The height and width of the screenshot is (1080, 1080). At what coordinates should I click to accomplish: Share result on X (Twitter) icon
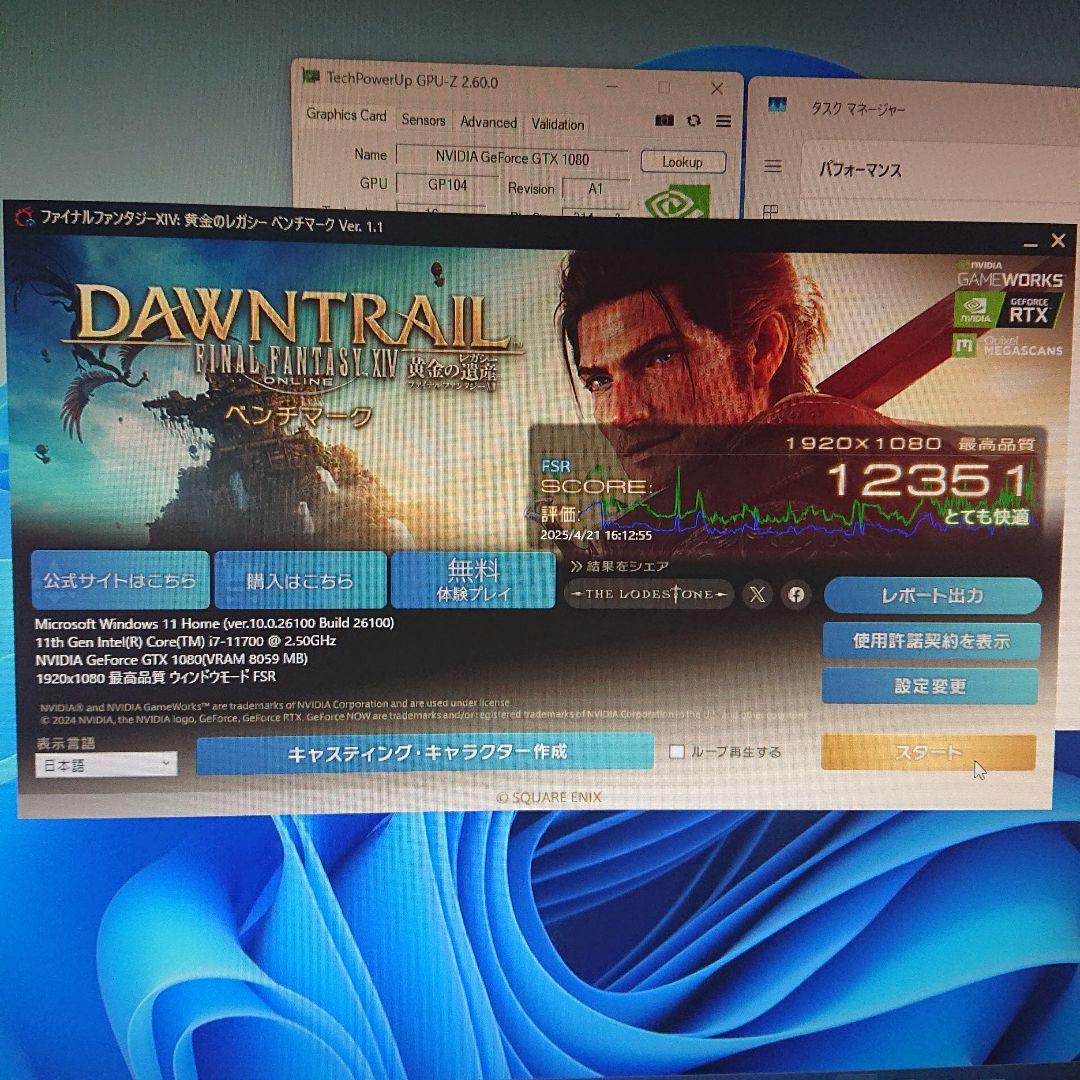click(758, 595)
